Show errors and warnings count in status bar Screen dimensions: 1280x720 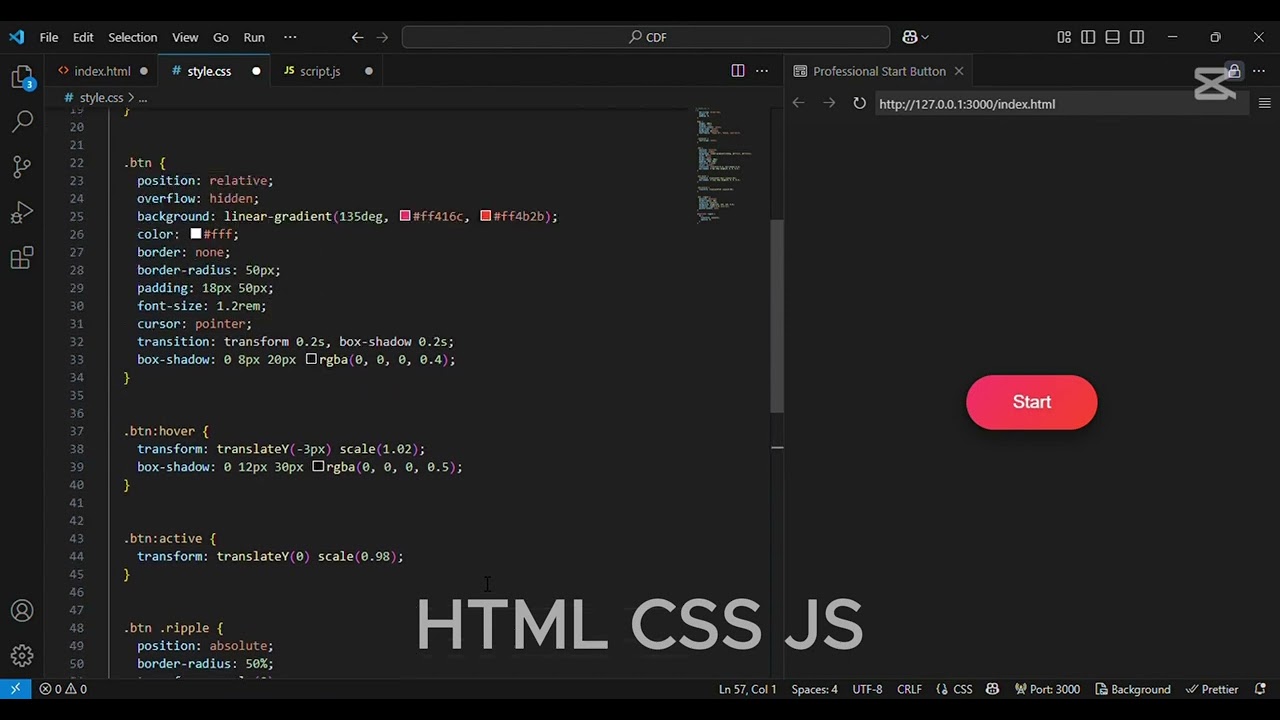pyautogui.click(x=63, y=689)
